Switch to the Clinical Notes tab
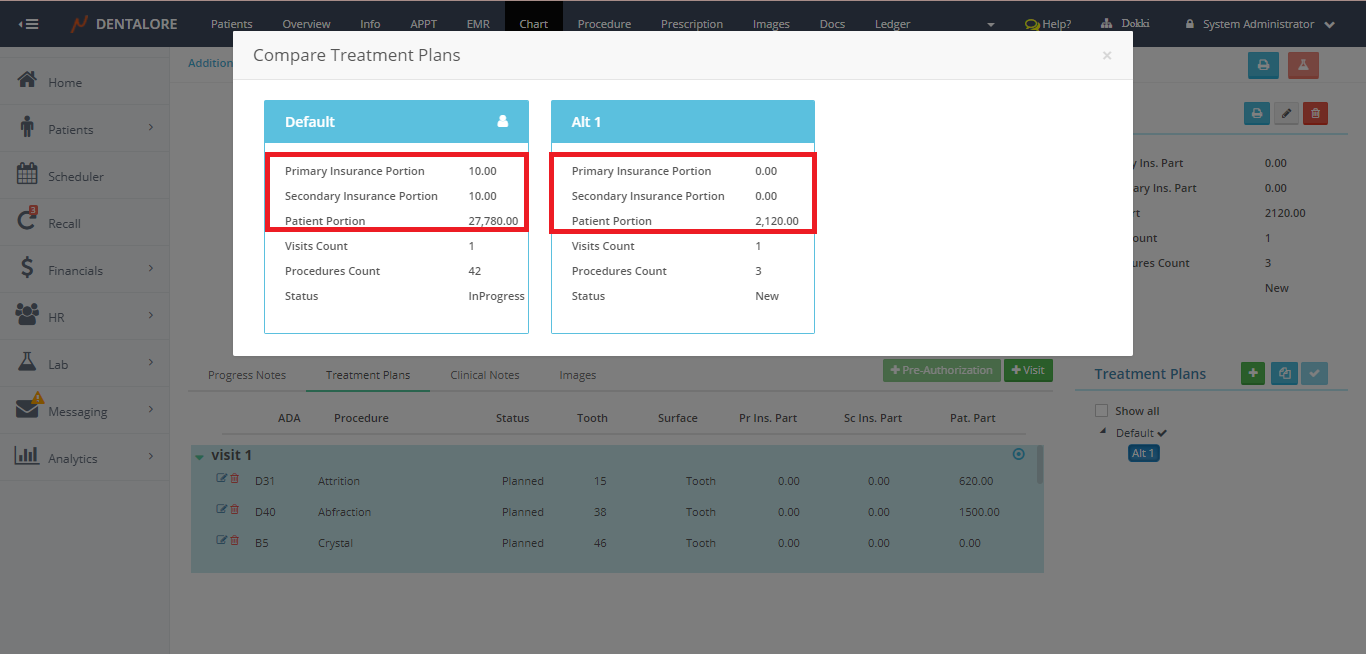1366x654 pixels. 484,375
